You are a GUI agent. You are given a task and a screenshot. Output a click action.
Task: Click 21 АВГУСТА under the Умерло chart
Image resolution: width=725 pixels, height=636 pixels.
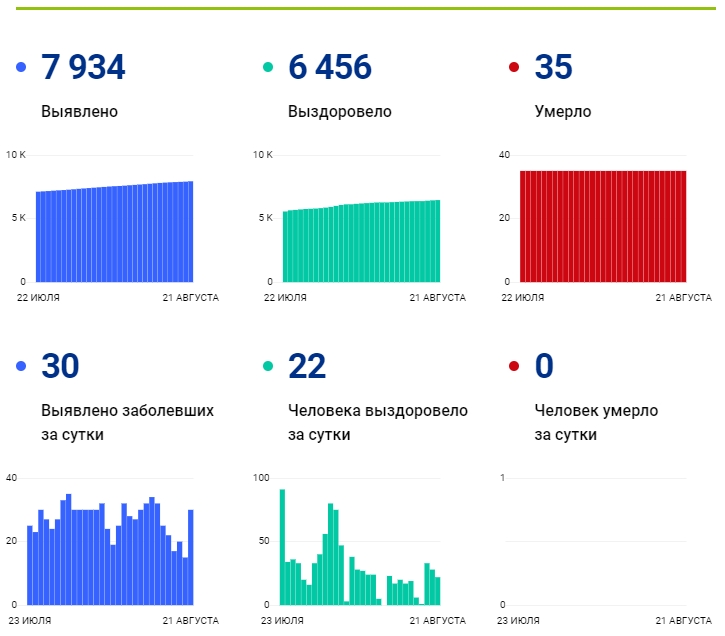[x=683, y=298]
